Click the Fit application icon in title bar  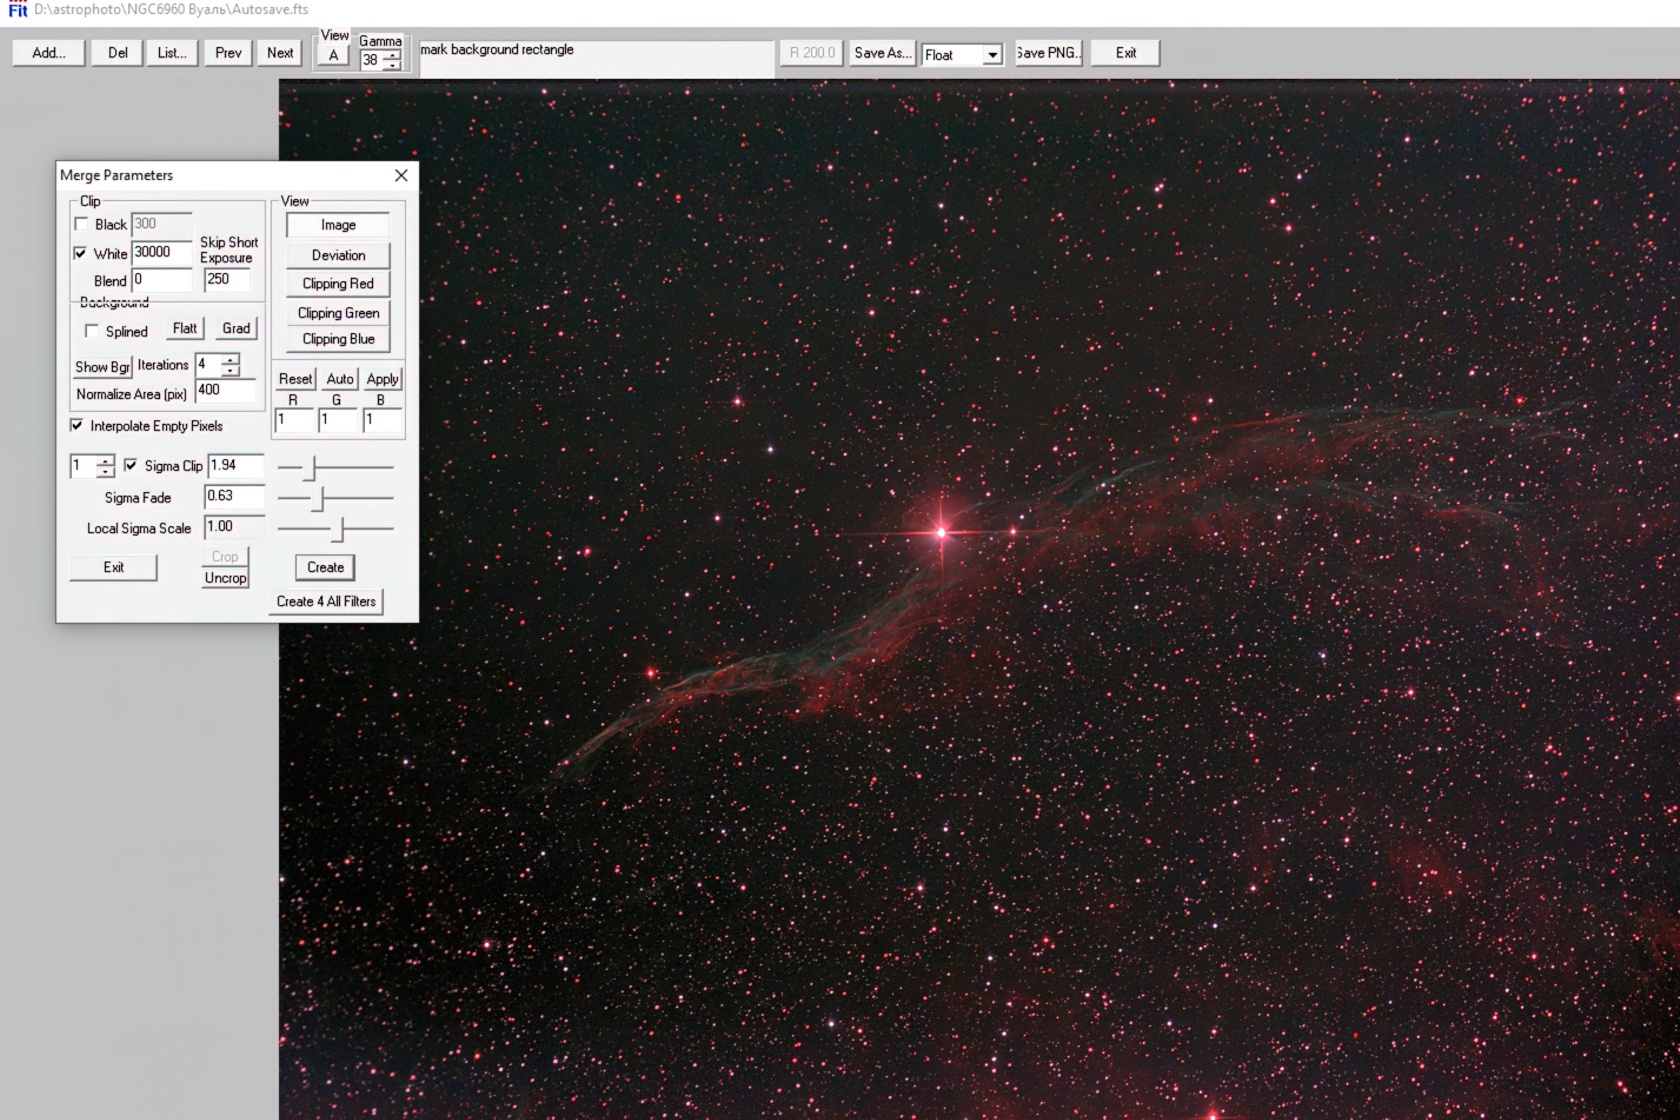(x=17, y=9)
